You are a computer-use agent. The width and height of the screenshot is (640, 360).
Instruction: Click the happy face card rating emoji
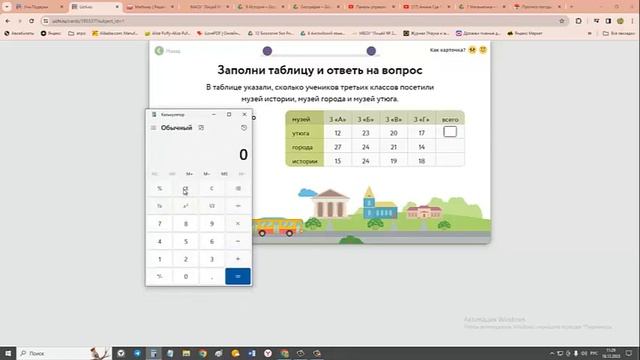coord(483,50)
